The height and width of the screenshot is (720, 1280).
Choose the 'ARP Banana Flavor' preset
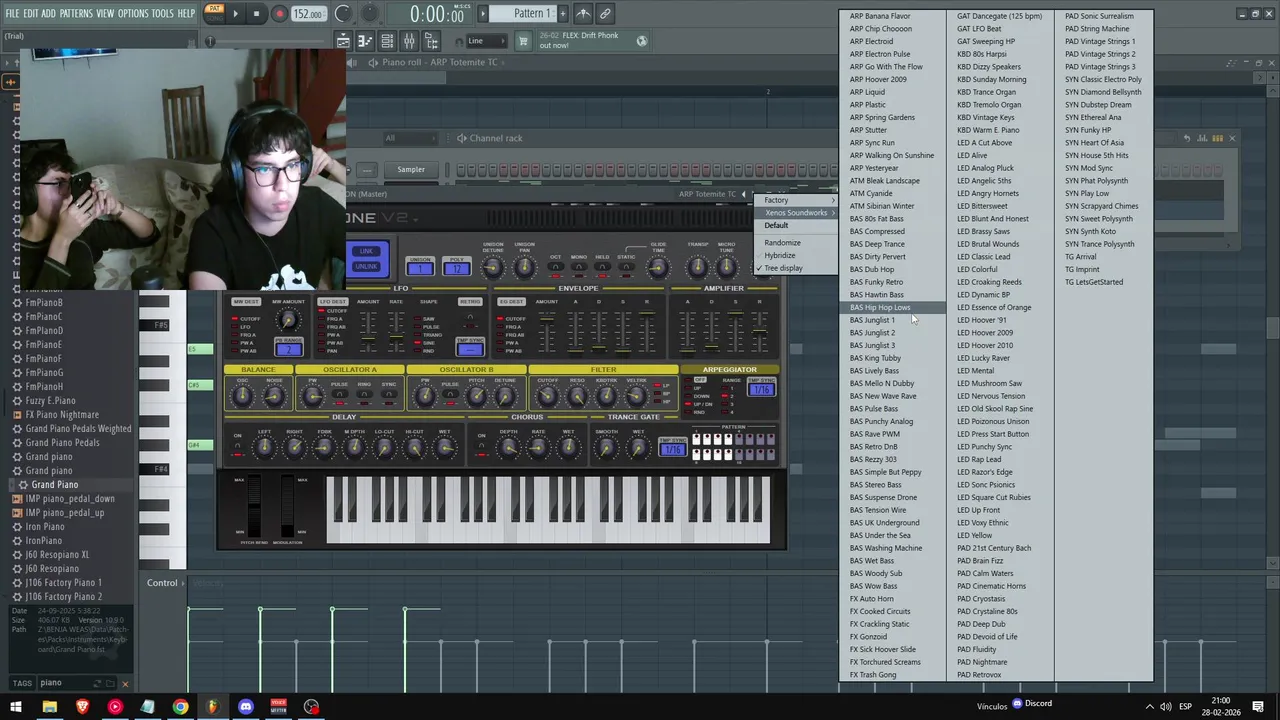[x=892, y=16]
